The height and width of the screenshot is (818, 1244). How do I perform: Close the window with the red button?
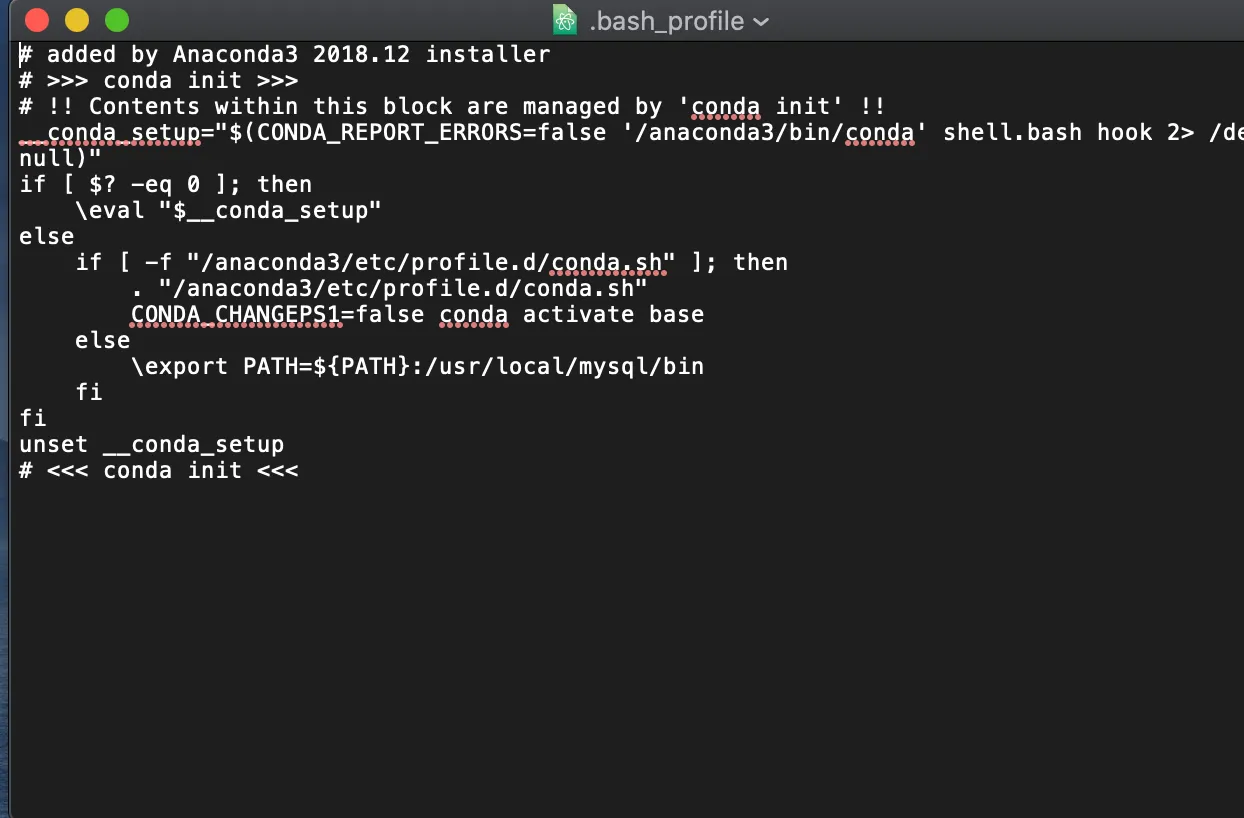pos(37,20)
